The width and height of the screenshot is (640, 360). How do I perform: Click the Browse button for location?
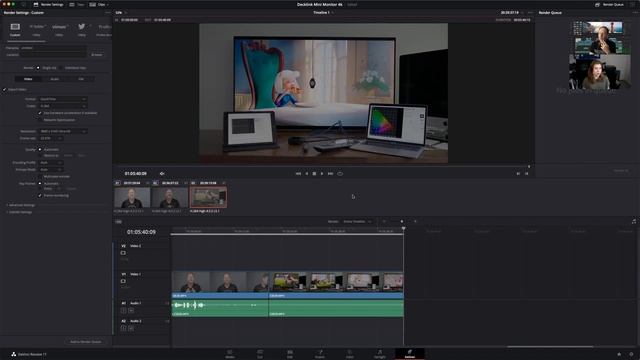point(97,55)
